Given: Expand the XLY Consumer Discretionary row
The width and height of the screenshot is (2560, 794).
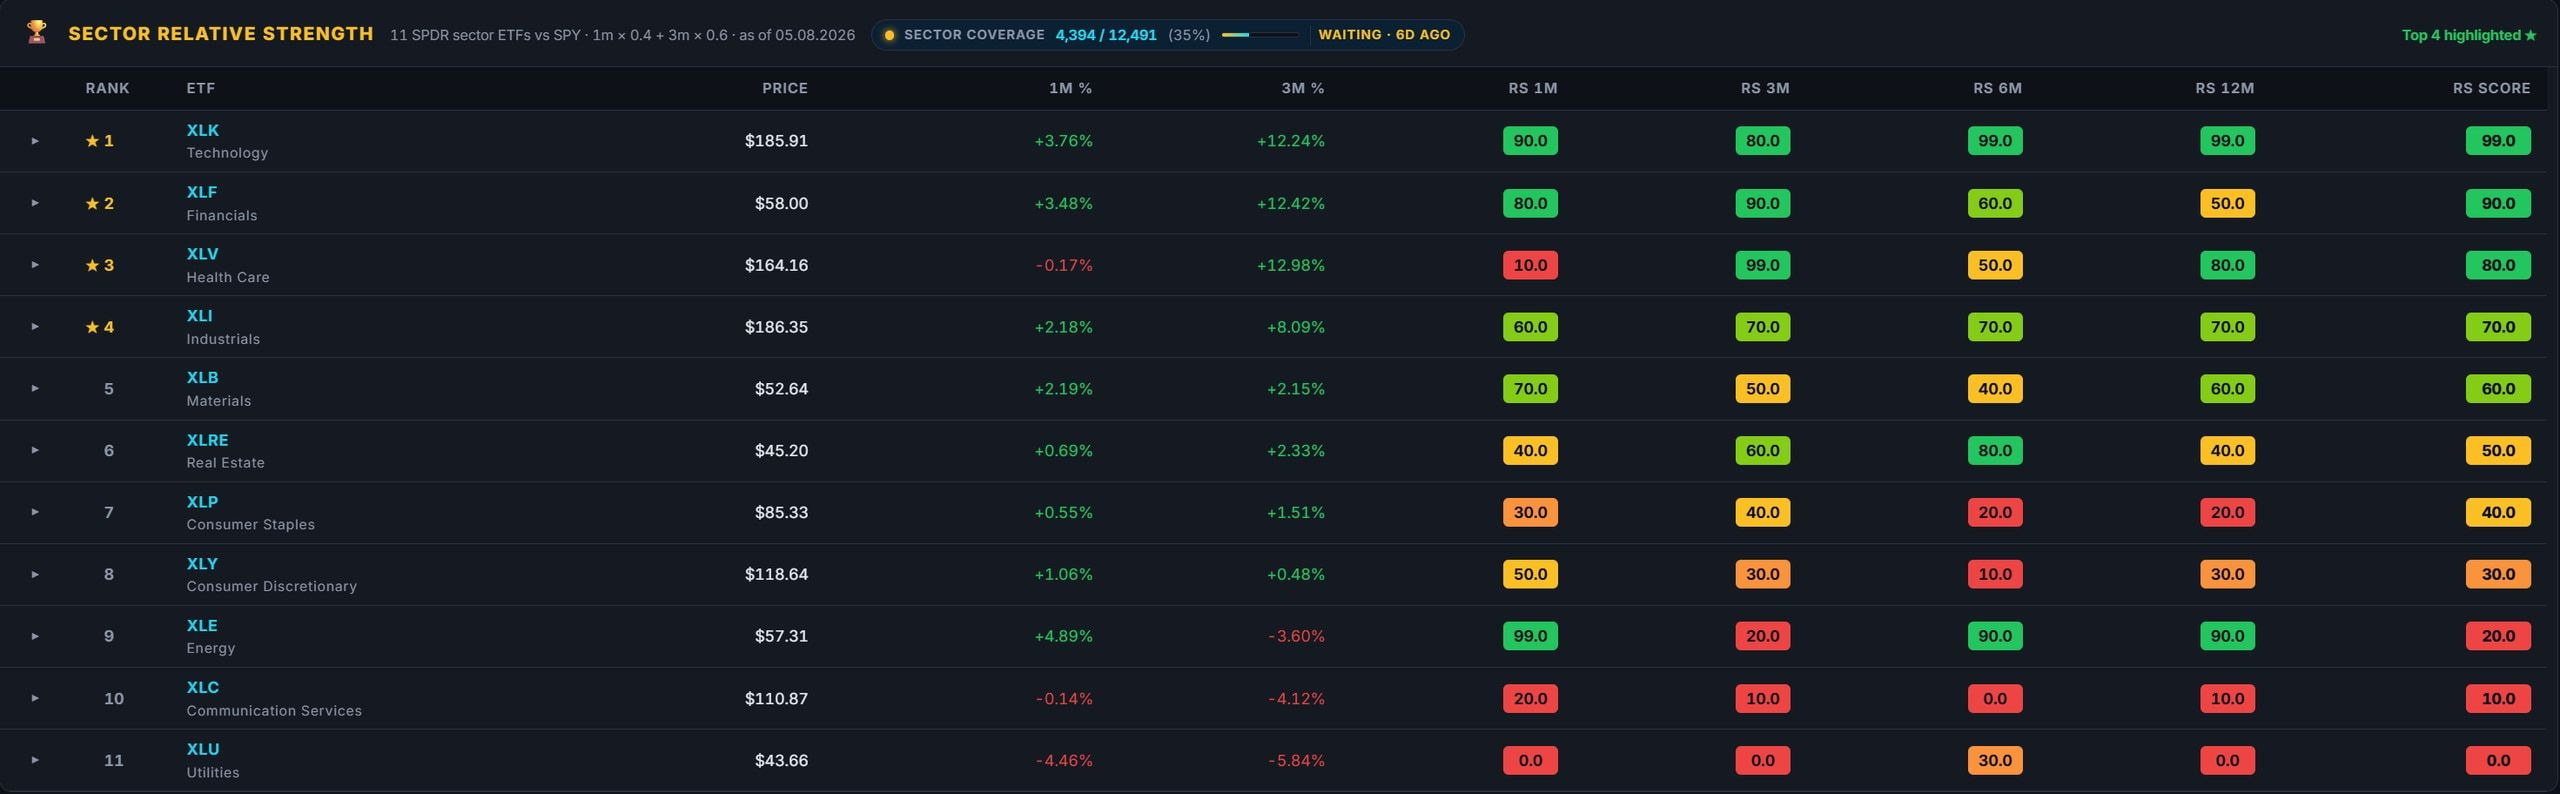Looking at the screenshot, I should pos(35,574).
